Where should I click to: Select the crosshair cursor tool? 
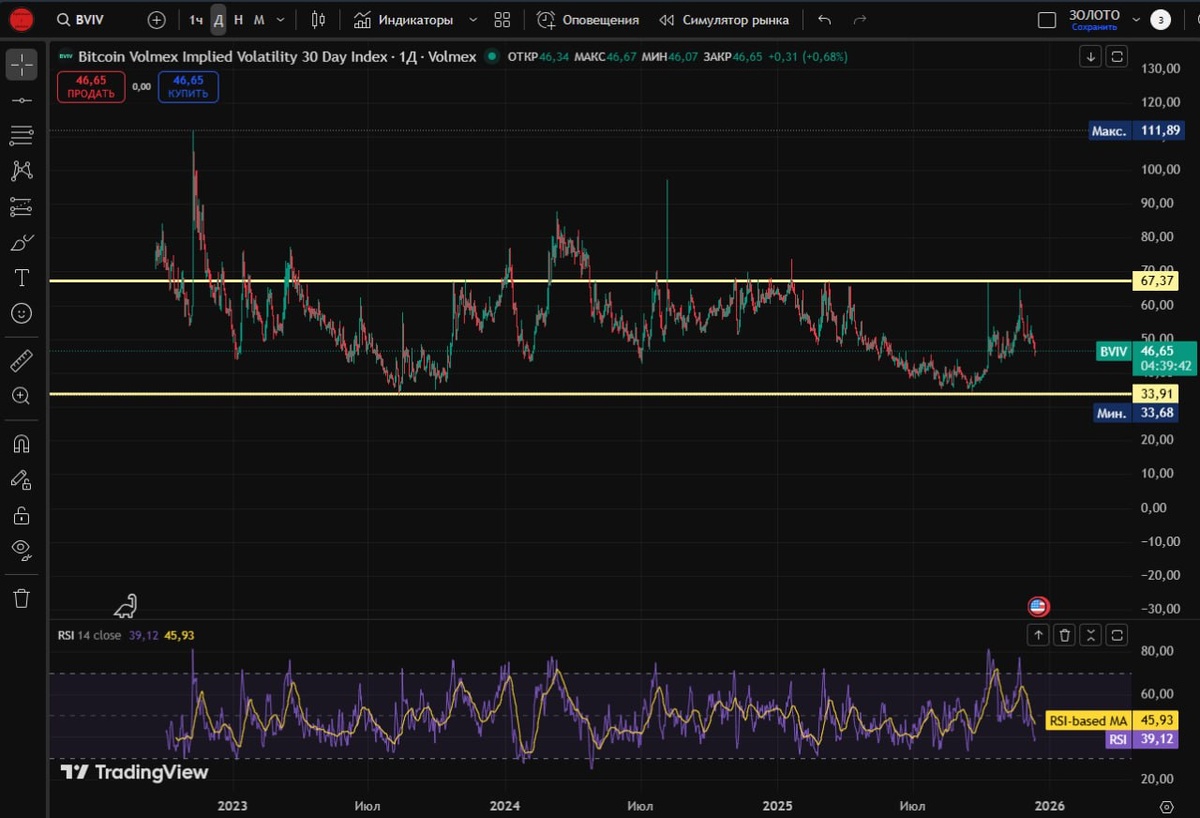tap(21, 64)
